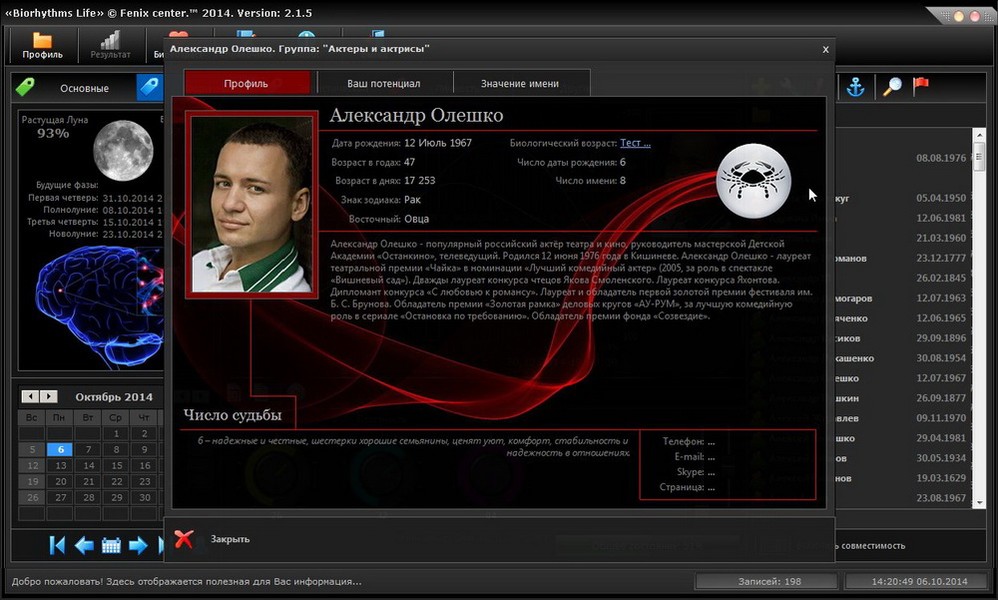Go to previous day with left arrow
The height and width of the screenshot is (600, 998).
(84, 545)
